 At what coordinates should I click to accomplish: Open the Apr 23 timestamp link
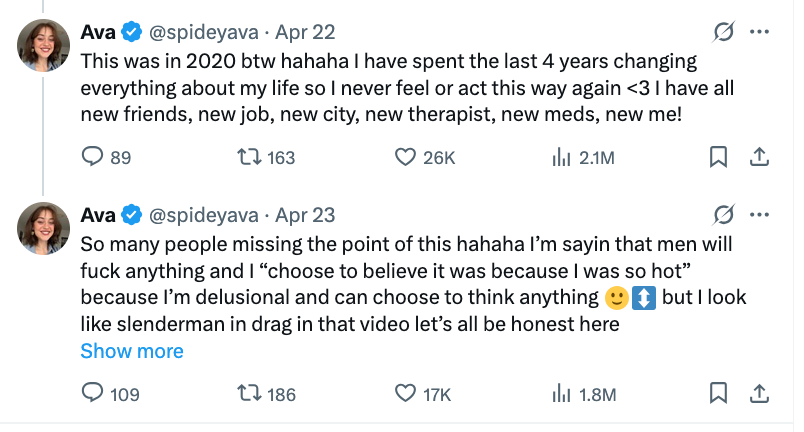(x=305, y=215)
